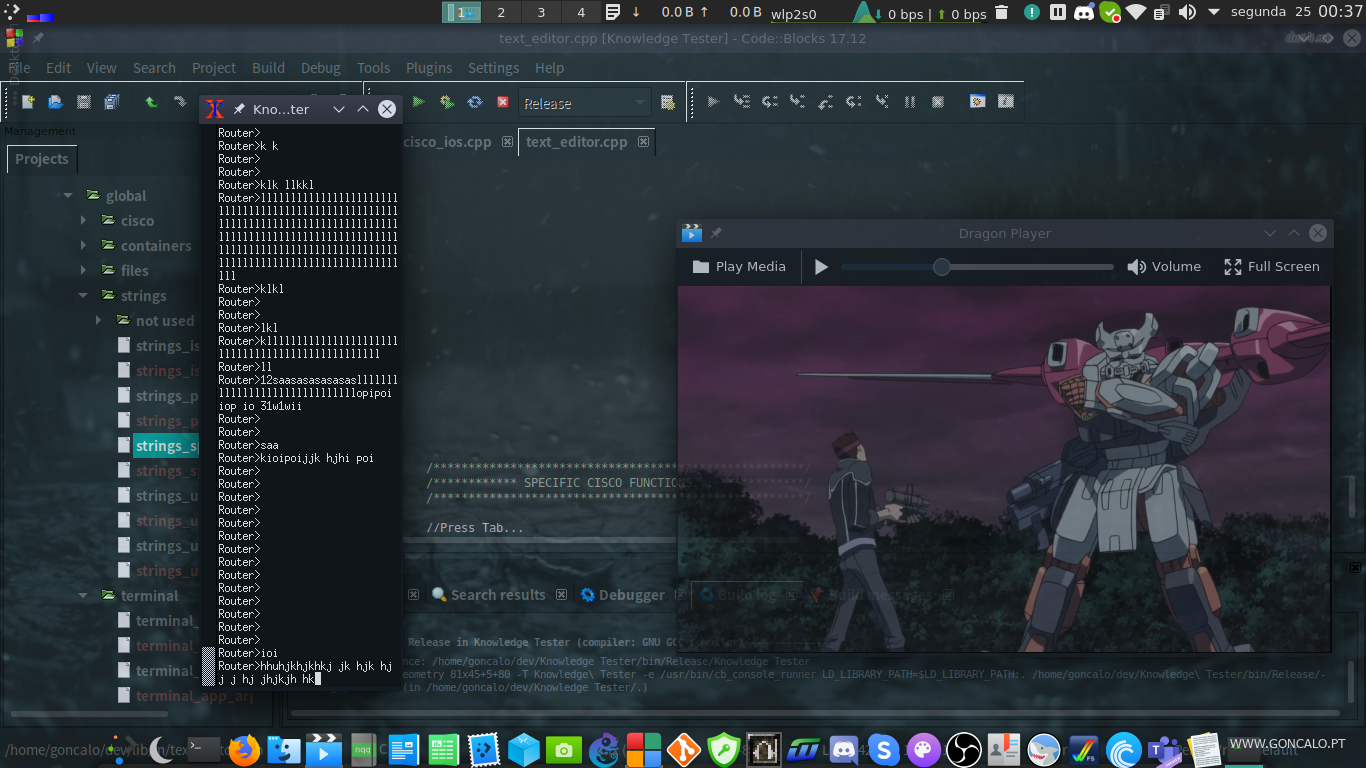Click the debugger Various info icon

pos(1006,102)
